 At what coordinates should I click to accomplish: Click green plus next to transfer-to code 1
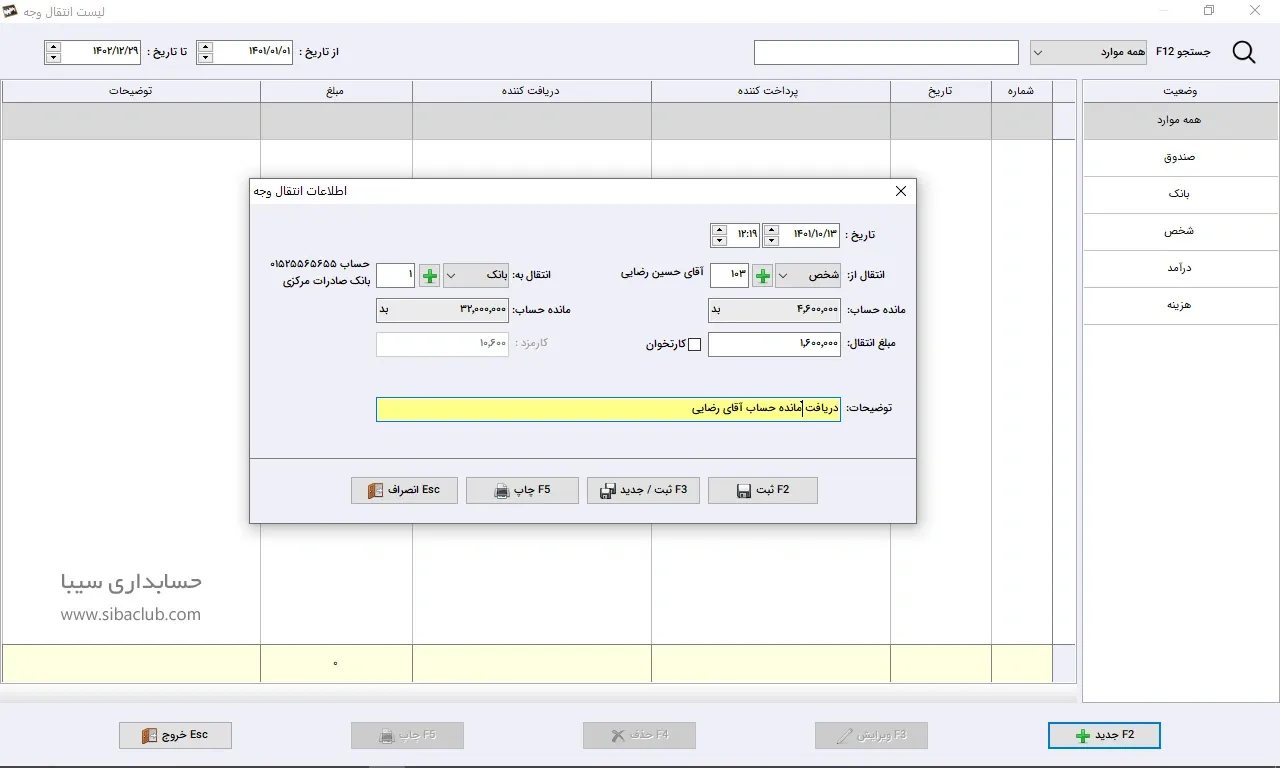(429, 275)
